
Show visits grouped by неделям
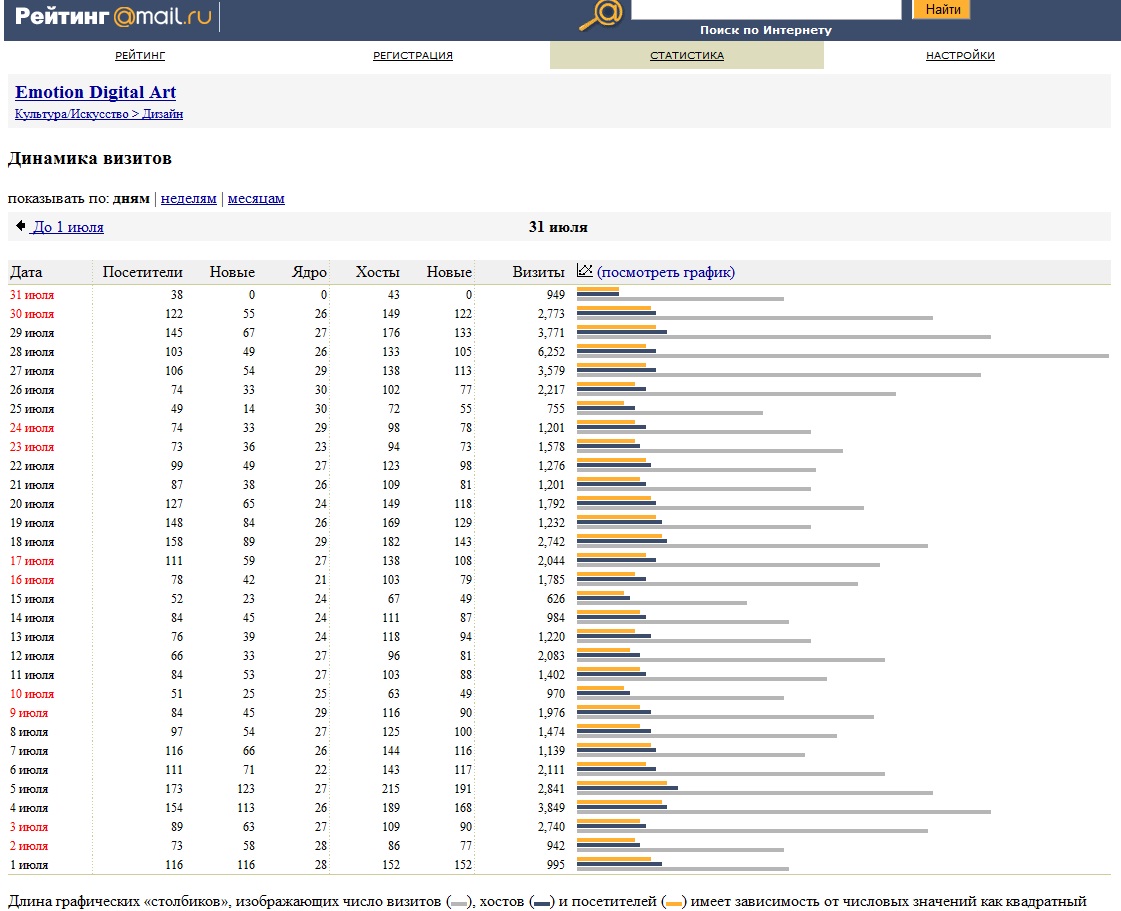(x=189, y=198)
